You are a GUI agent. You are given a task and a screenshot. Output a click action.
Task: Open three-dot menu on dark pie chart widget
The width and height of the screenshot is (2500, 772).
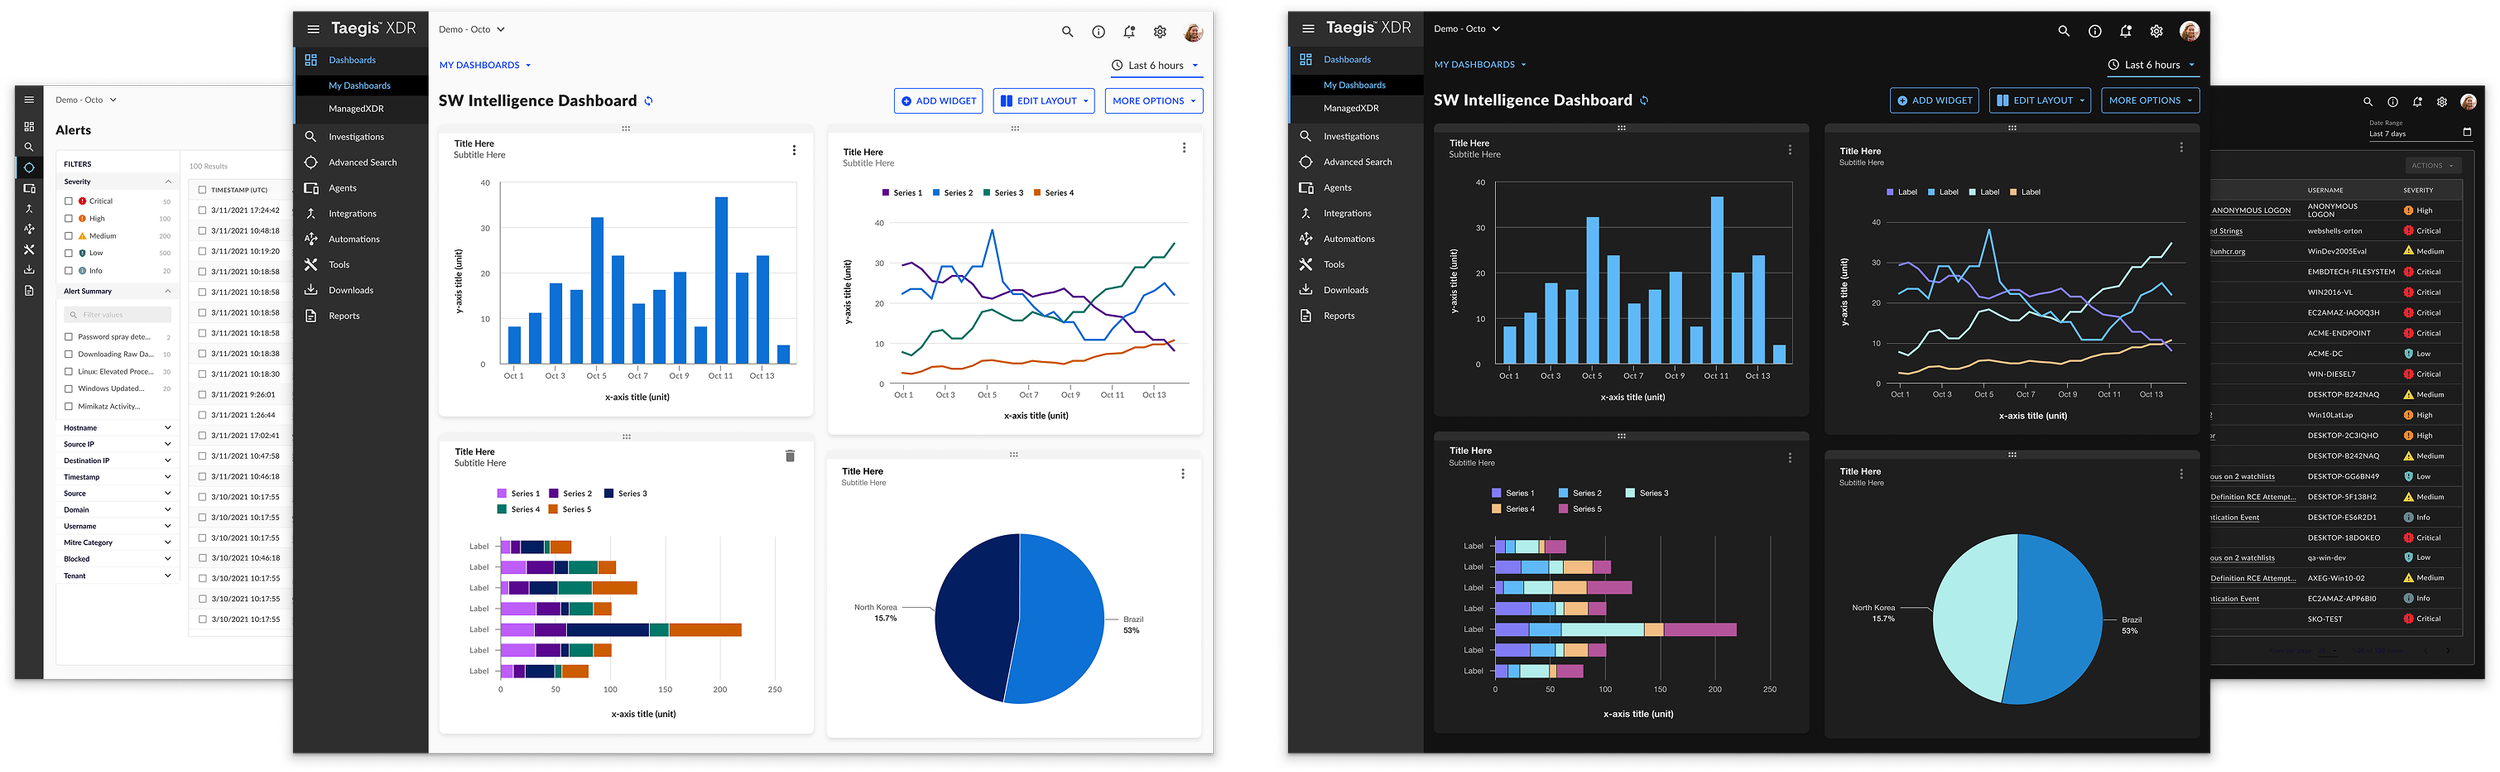[2181, 474]
